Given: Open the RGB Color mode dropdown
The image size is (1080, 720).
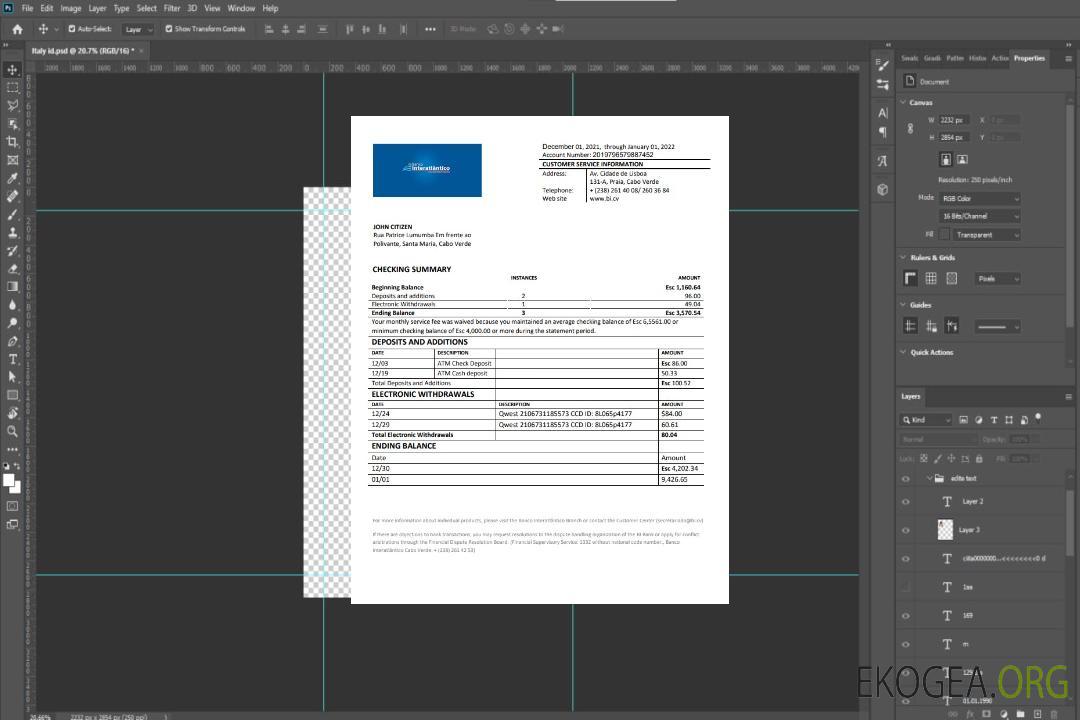Looking at the screenshot, I should pos(980,198).
